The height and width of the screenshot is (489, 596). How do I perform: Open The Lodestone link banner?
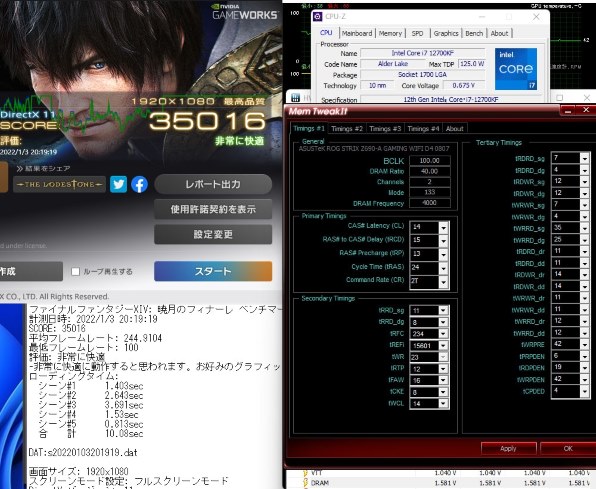(59, 184)
